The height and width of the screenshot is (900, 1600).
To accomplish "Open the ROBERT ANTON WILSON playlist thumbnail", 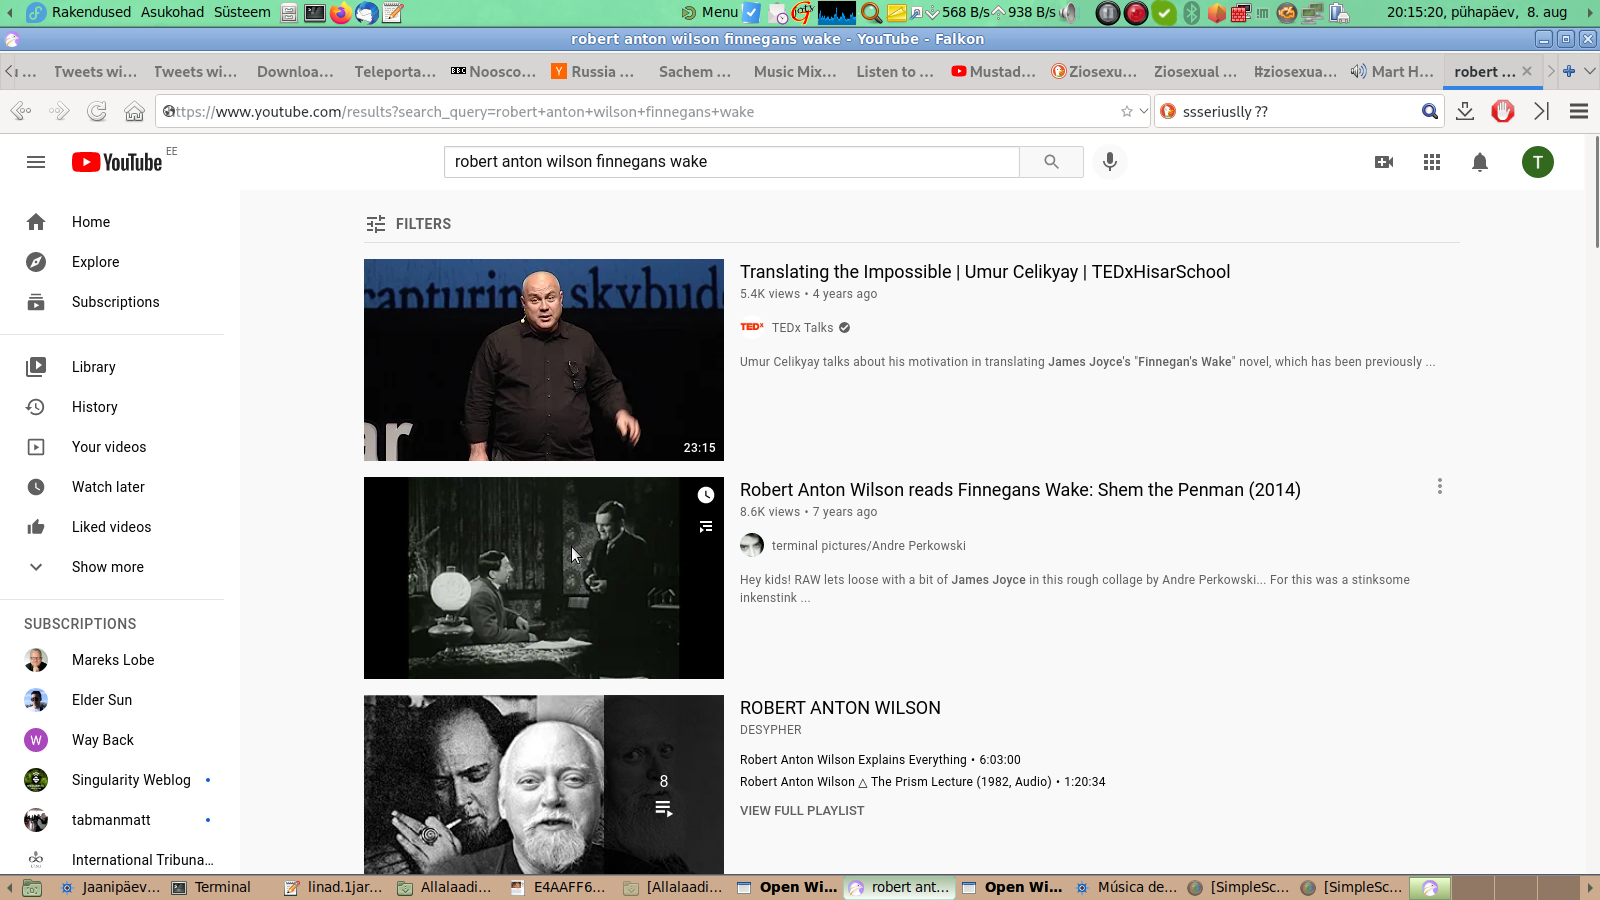I will pos(544,785).
